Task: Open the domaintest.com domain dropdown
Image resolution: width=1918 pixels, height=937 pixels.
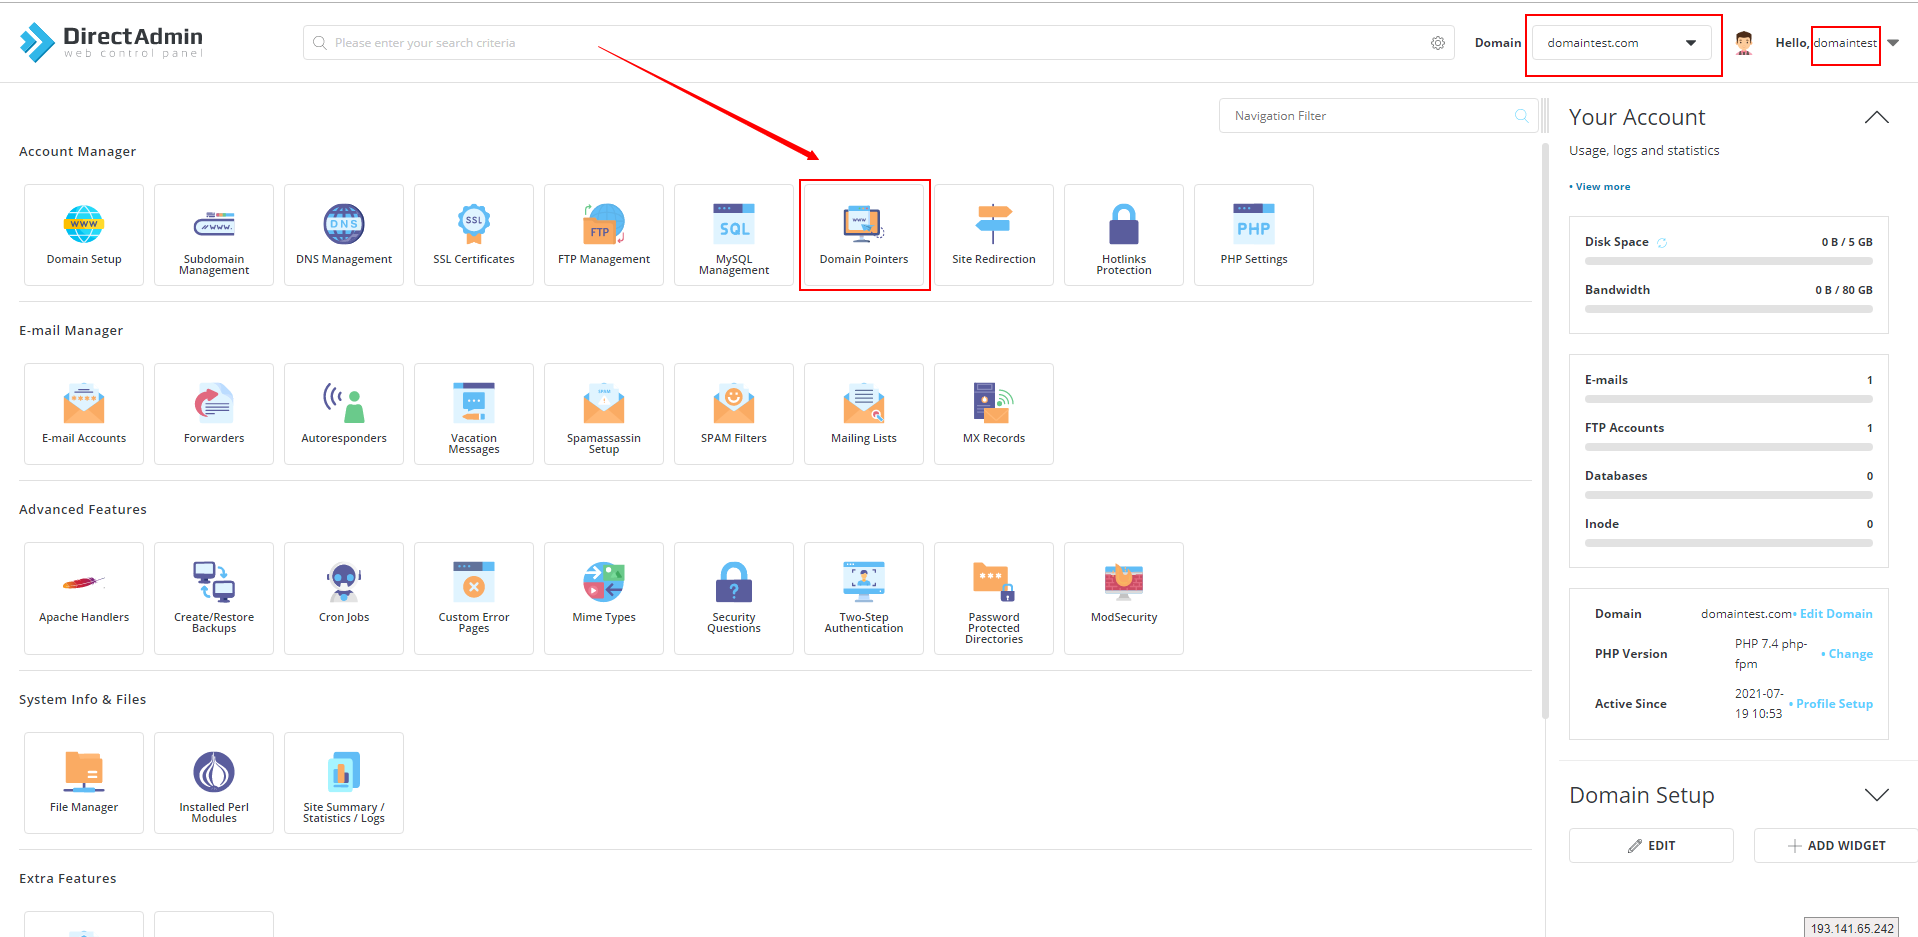Action: (x=1622, y=43)
